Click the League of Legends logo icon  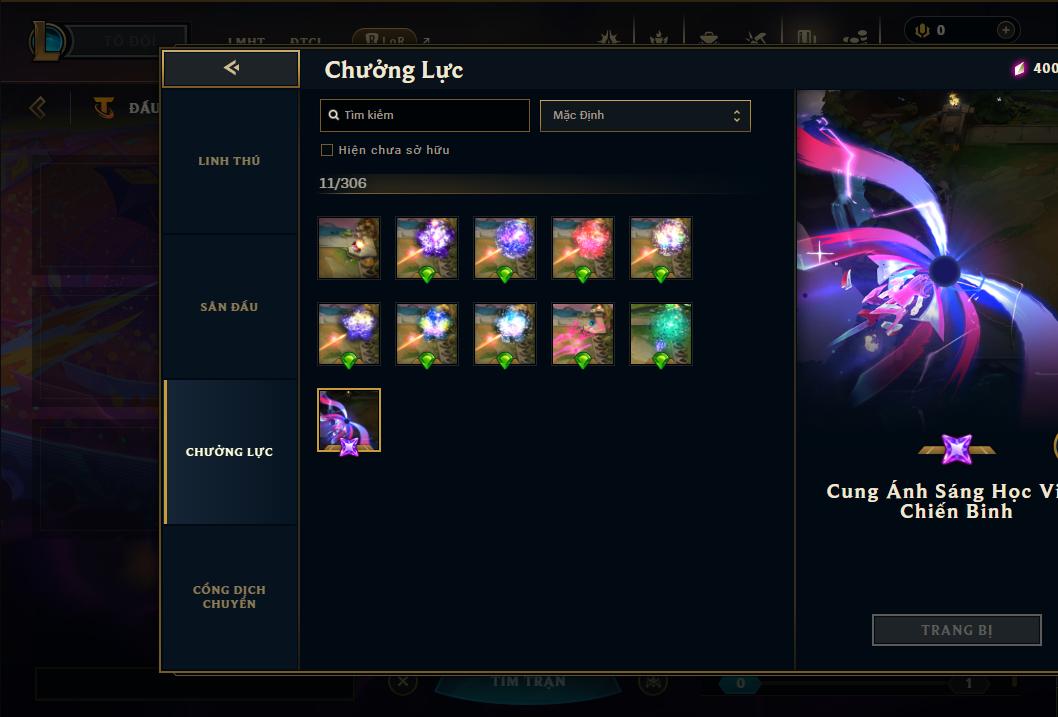coord(47,40)
